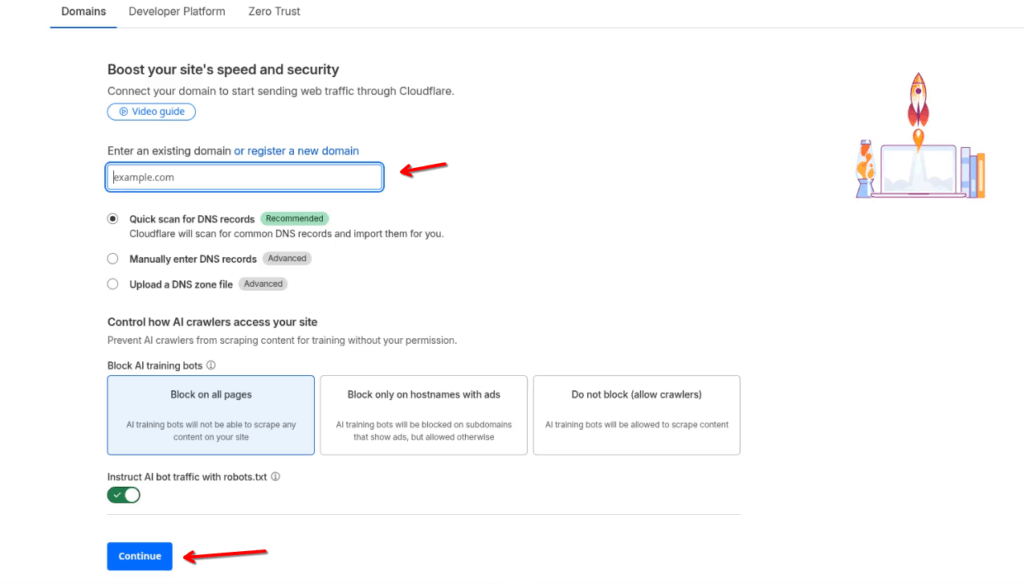The height and width of the screenshot is (584, 1024).
Task: Choose the Block on all pages card
Action: (x=211, y=415)
